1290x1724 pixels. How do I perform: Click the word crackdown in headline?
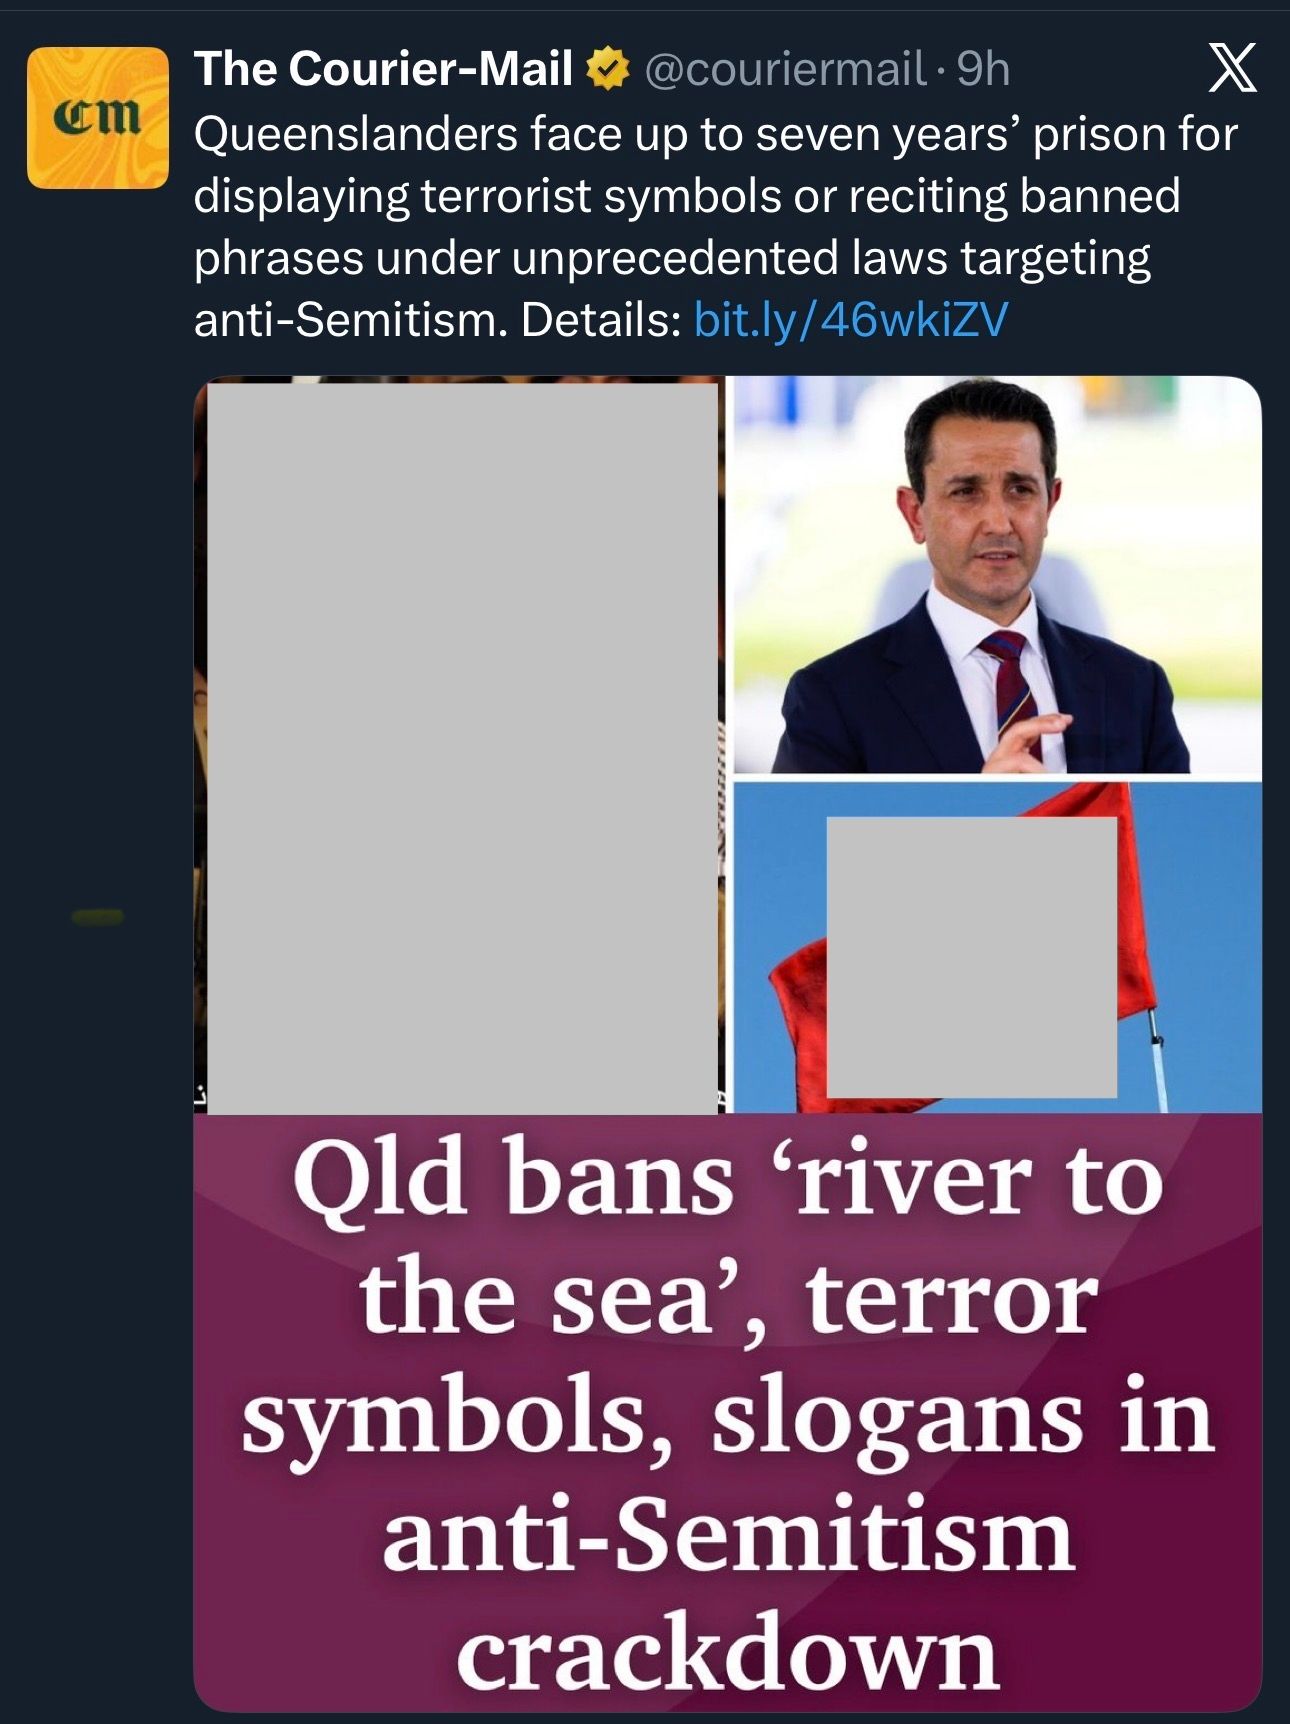click(x=727, y=1654)
